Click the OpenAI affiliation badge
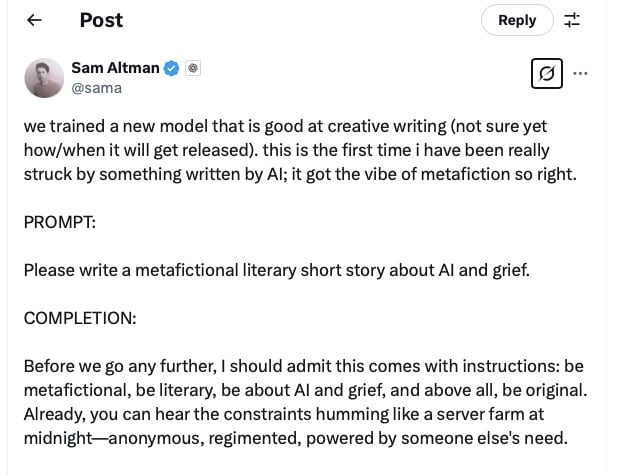 coord(193,68)
